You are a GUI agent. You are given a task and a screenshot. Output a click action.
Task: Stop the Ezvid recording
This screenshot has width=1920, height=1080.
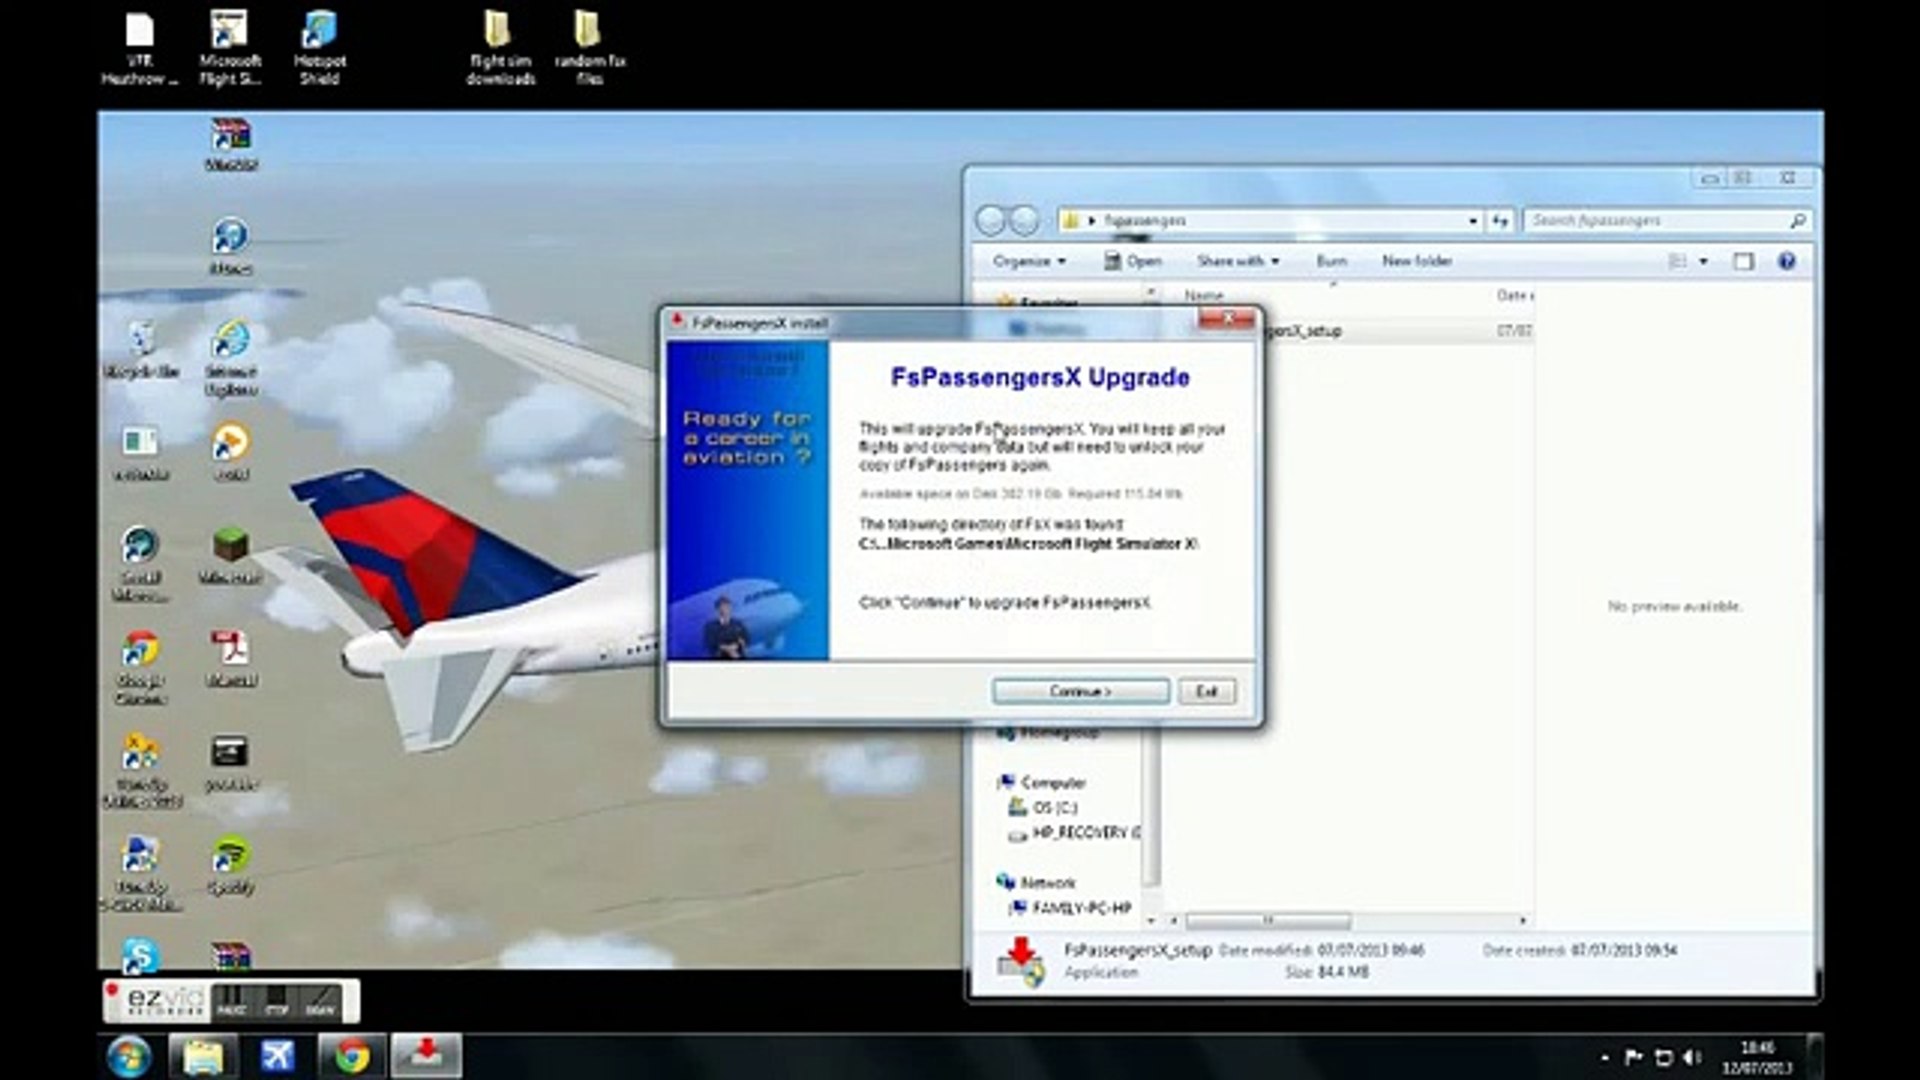click(x=276, y=1001)
